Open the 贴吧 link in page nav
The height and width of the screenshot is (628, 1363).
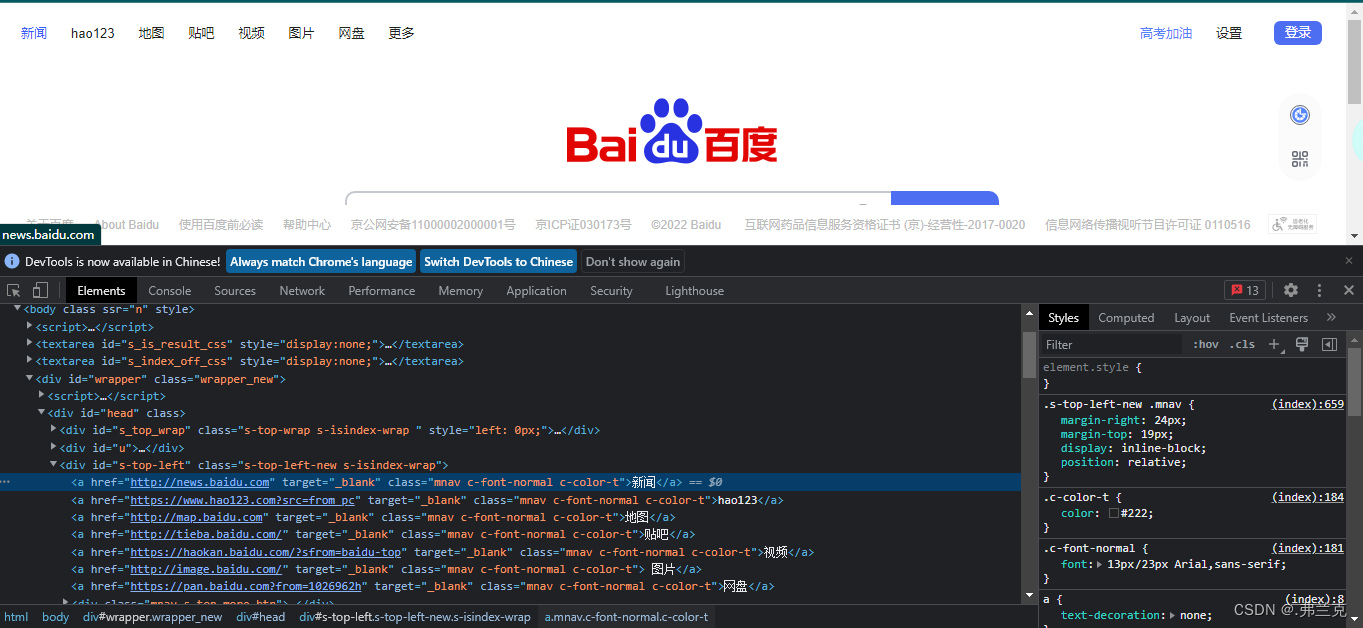click(x=201, y=33)
